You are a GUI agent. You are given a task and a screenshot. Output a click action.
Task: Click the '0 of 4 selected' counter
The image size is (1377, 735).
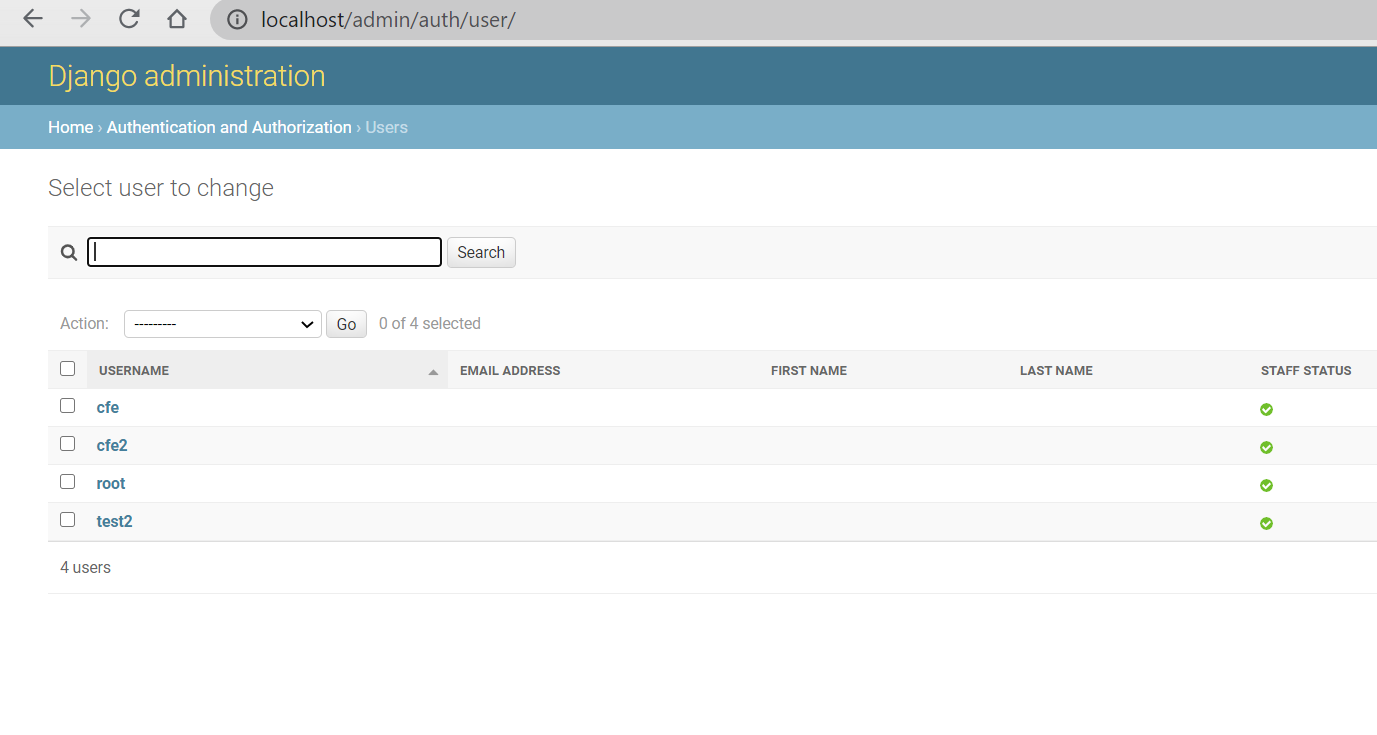pyautogui.click(x=430, y=324)
